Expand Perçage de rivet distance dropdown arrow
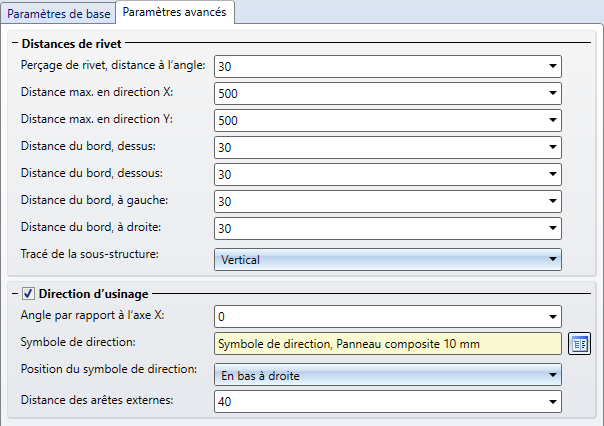The image size is (604, 426). click(552, 67)
